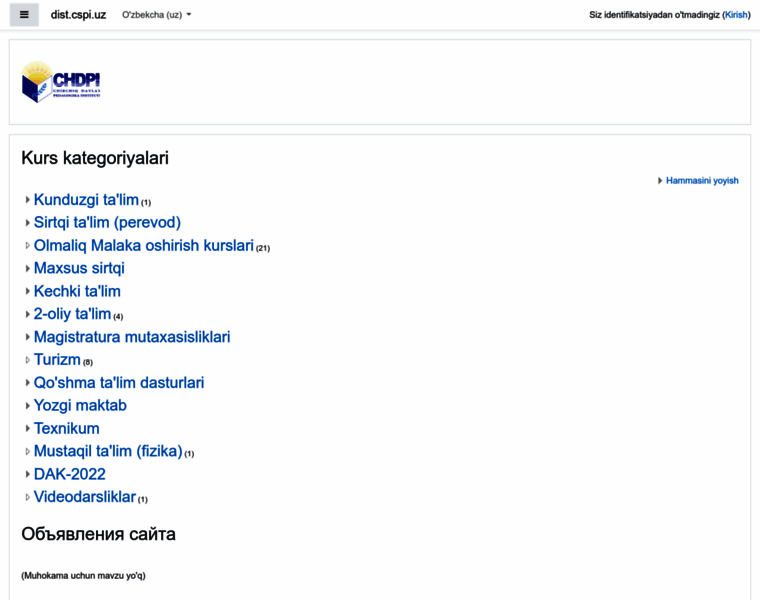Open the O'zbekcha (uz) language dropdown
Image resolution: width=760 pixels, height=600 pixels.
157,15
